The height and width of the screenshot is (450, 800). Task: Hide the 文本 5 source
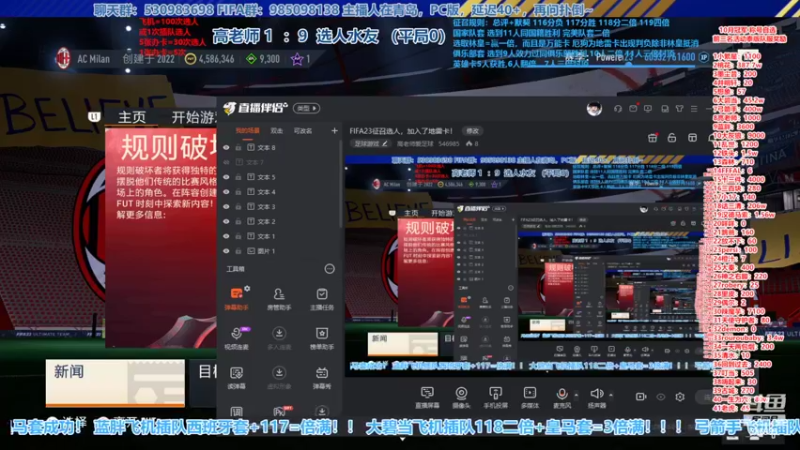tap(226, 177)
